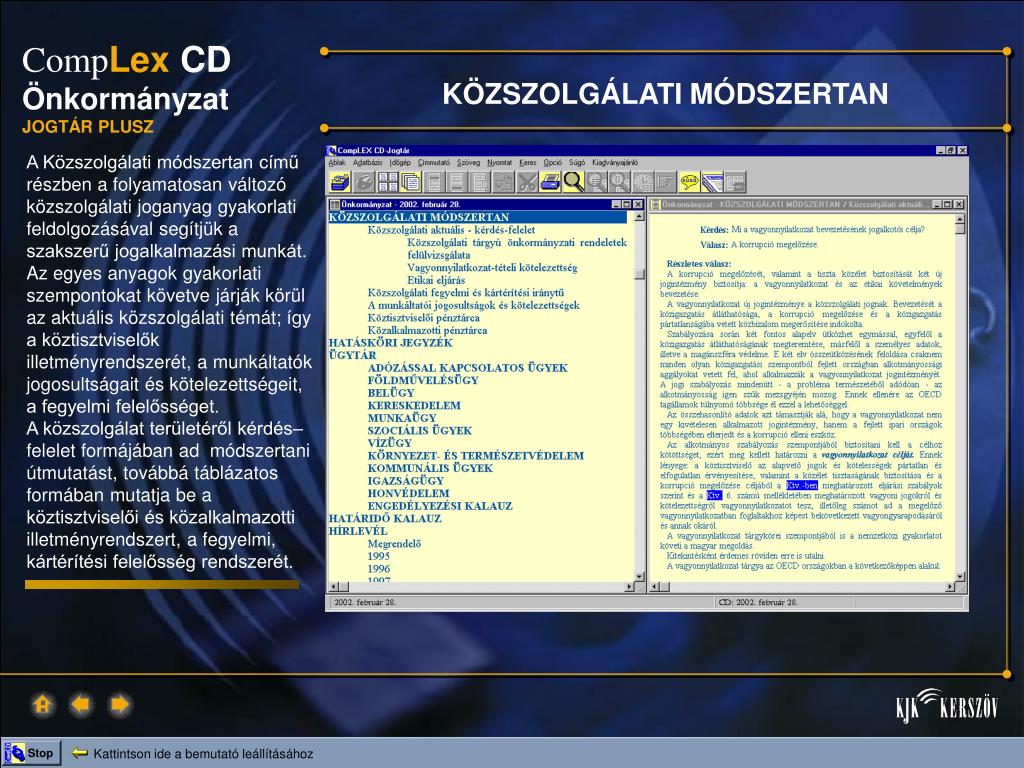Screen dimensions: 1024x768
Task: Click 'Önkormányzat - 2002. február 28.' pane title
Action: 400,204
